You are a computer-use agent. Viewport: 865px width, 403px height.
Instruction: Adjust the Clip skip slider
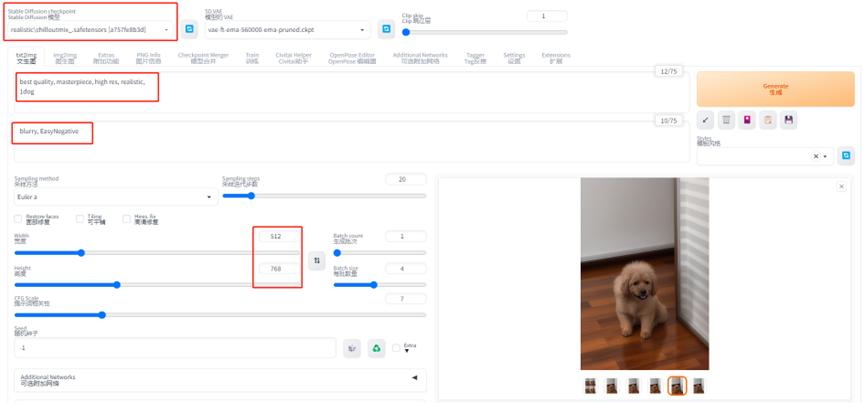[x=485, y=32]
